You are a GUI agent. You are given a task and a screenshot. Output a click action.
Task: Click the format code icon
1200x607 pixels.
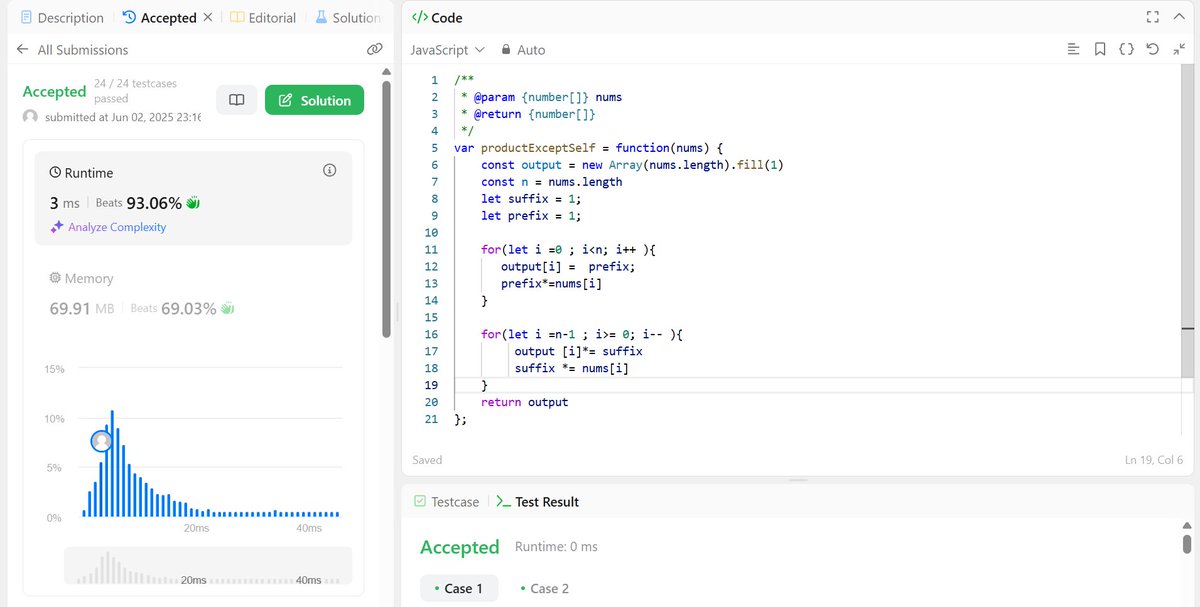pos(1073,49)
